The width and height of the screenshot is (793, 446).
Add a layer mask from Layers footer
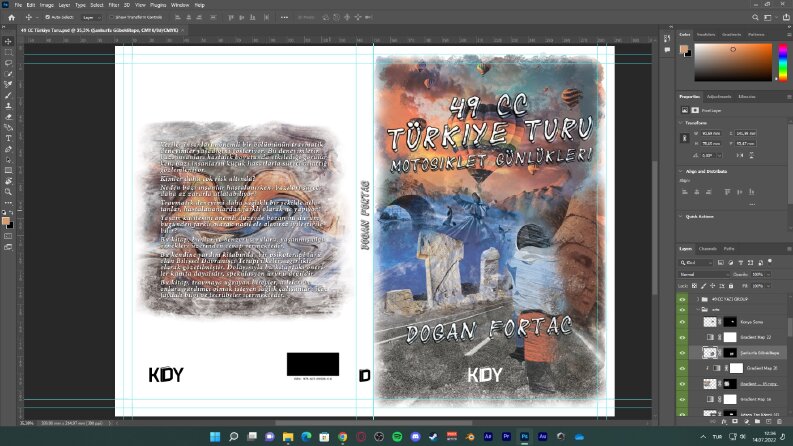[x=735, y=421]
